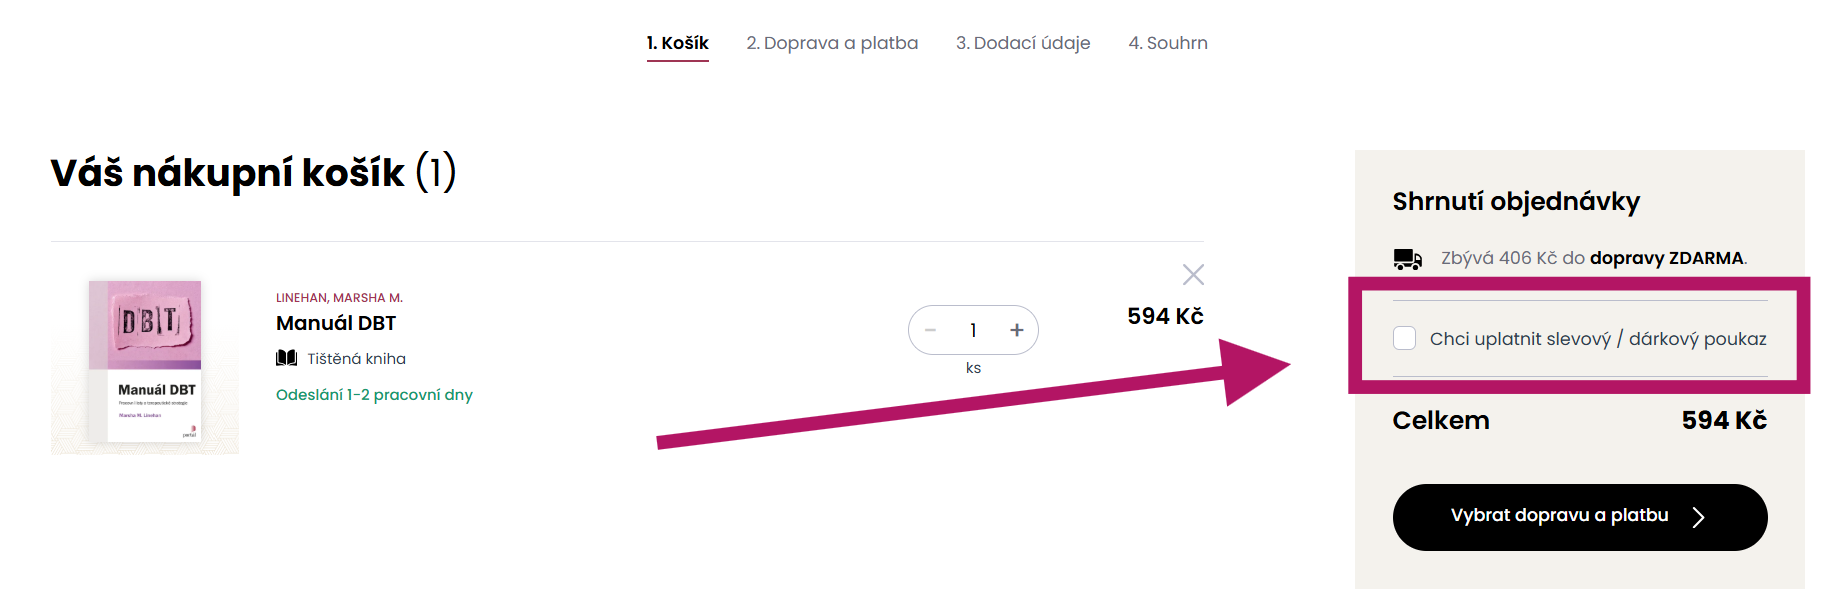1842x613 pixels.
Task: Decrease quantity with the minus icon
Action: pyautogui.click(x=931, y=330)
